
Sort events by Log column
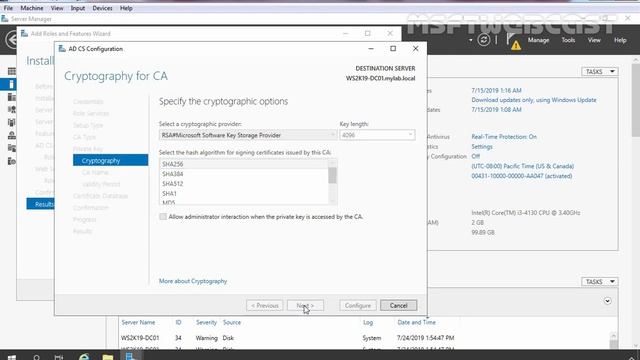click(368, 322)
